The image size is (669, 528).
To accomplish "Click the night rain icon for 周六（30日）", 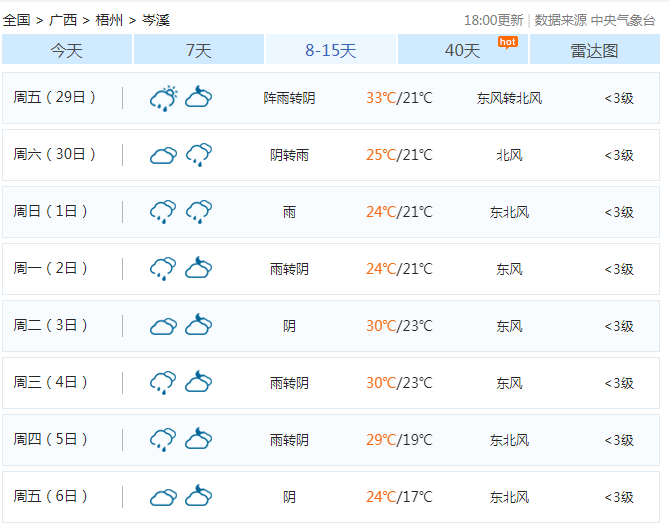I will coord(198,154).
